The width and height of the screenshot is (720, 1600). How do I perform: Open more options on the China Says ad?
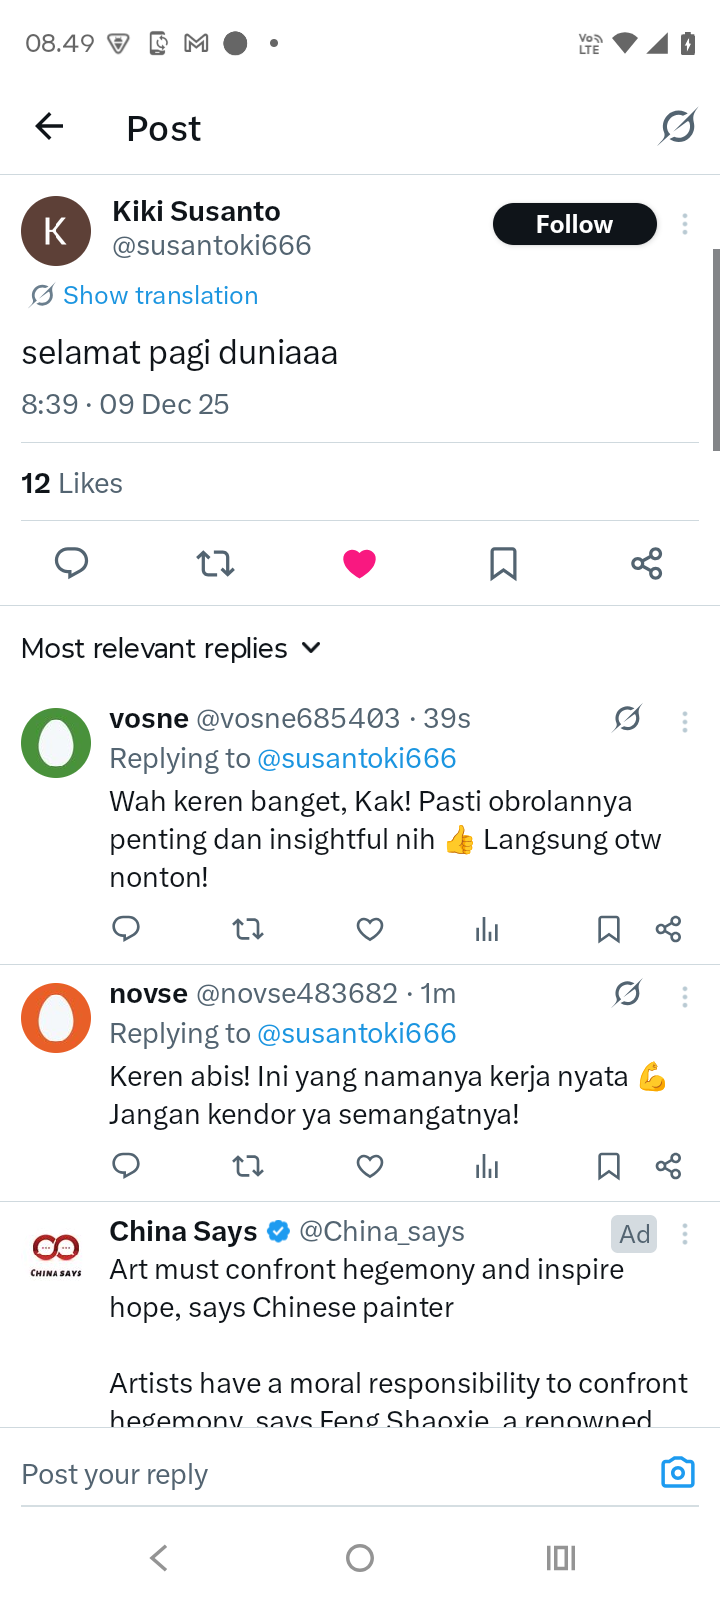pyautogui.click(x=685, y=1234)
